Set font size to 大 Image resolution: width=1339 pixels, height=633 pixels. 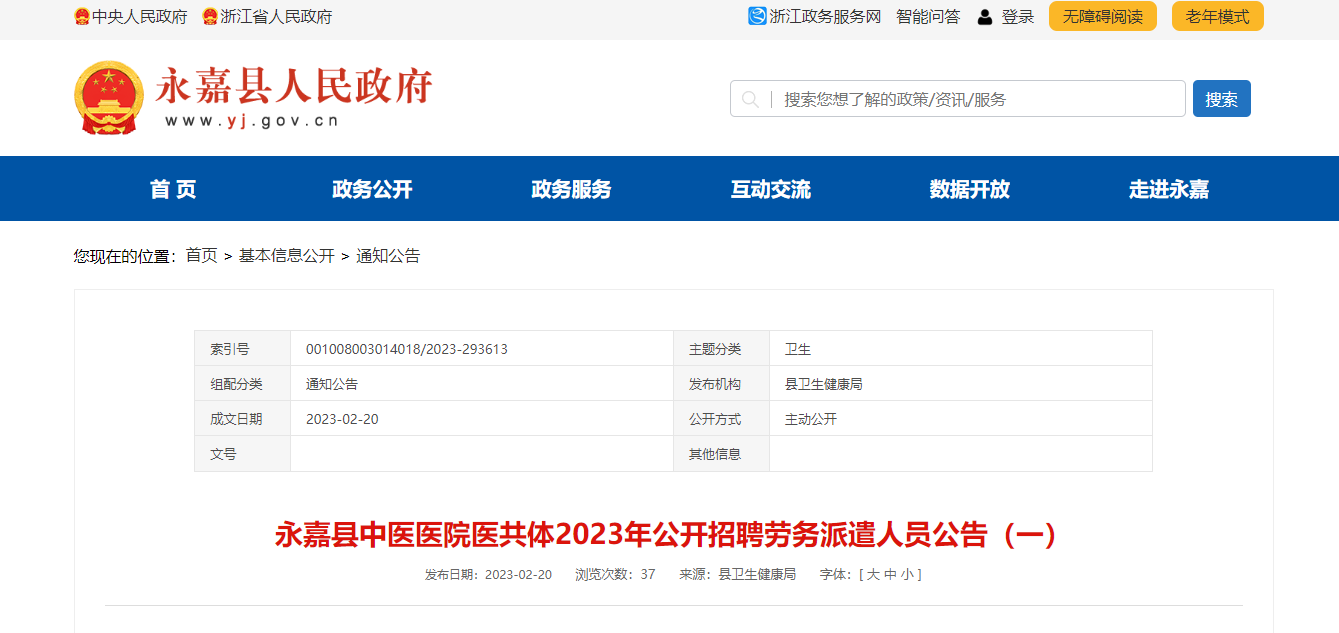[872, 575]
